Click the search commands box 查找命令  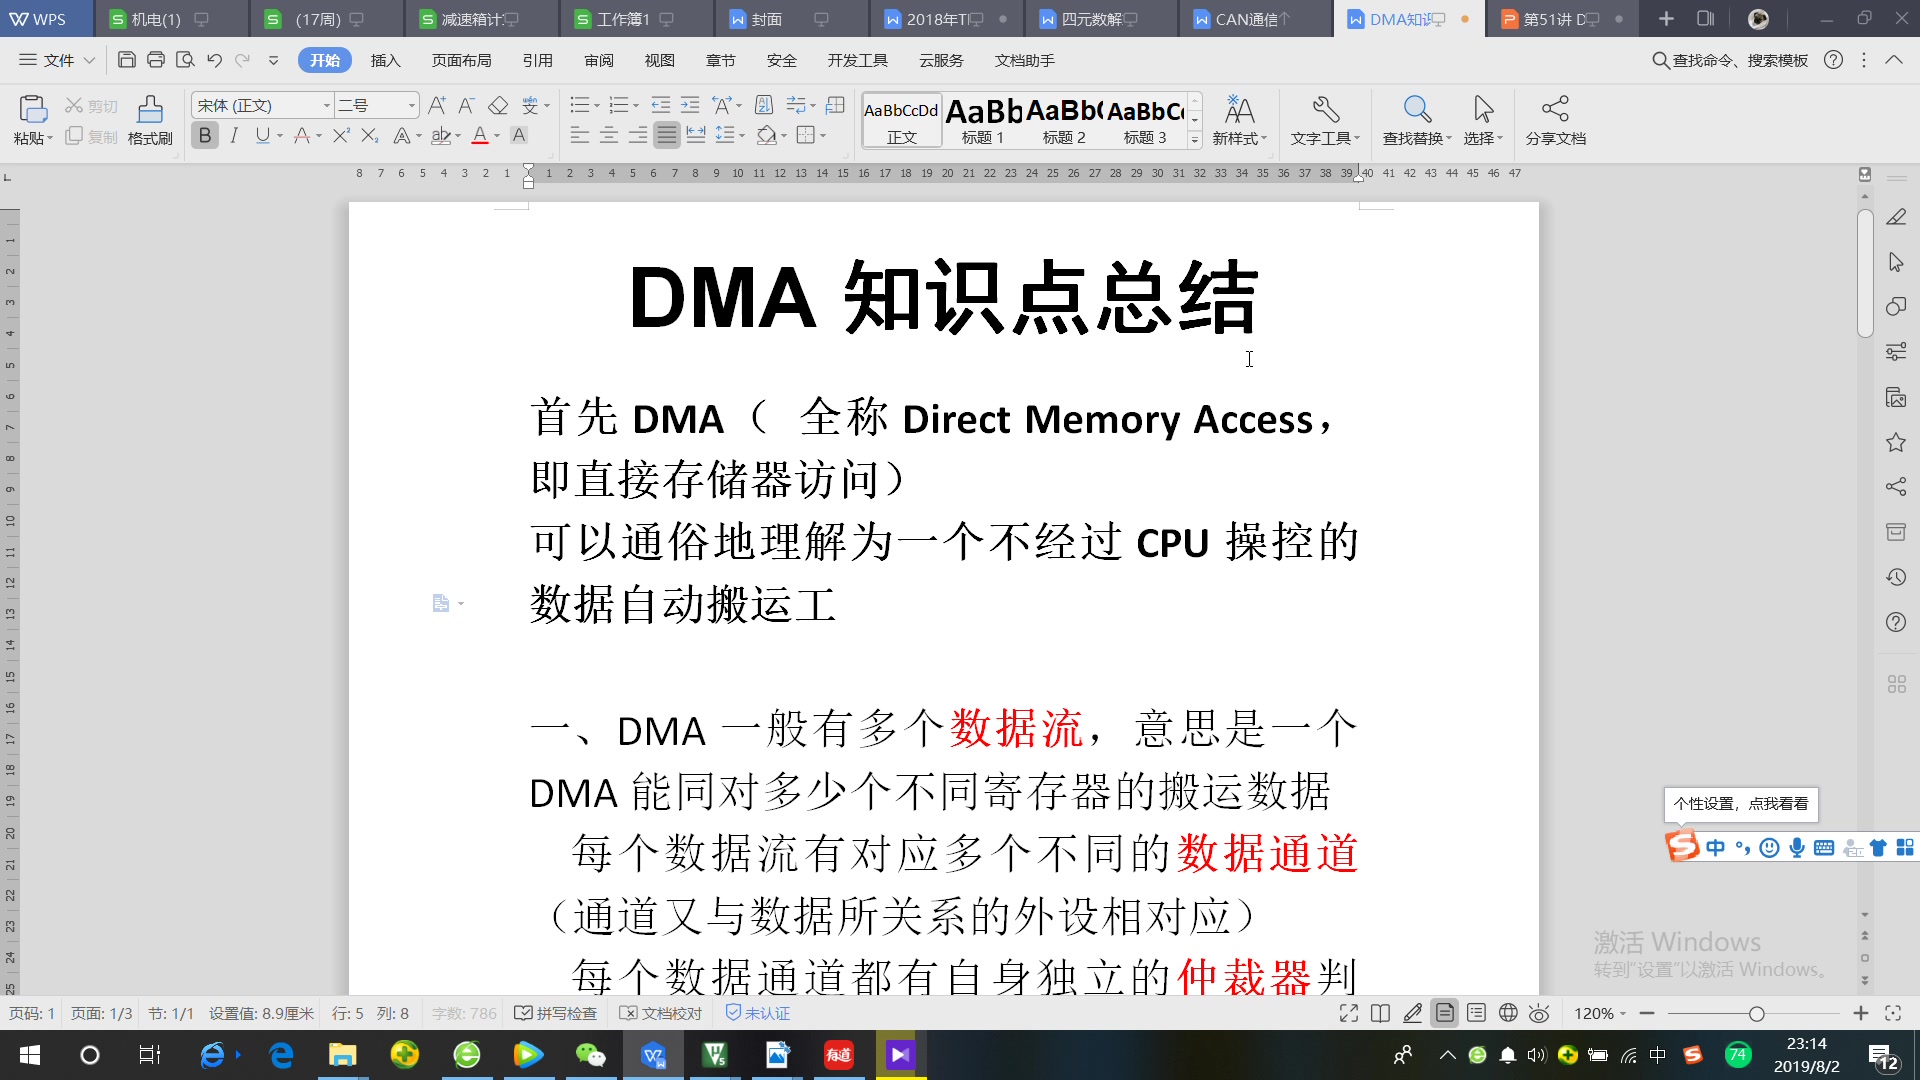[1731, 60]
